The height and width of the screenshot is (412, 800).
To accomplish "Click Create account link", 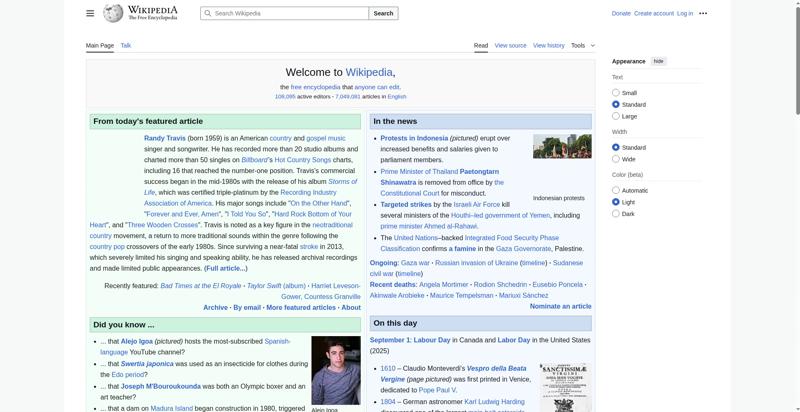I will 654,13.
